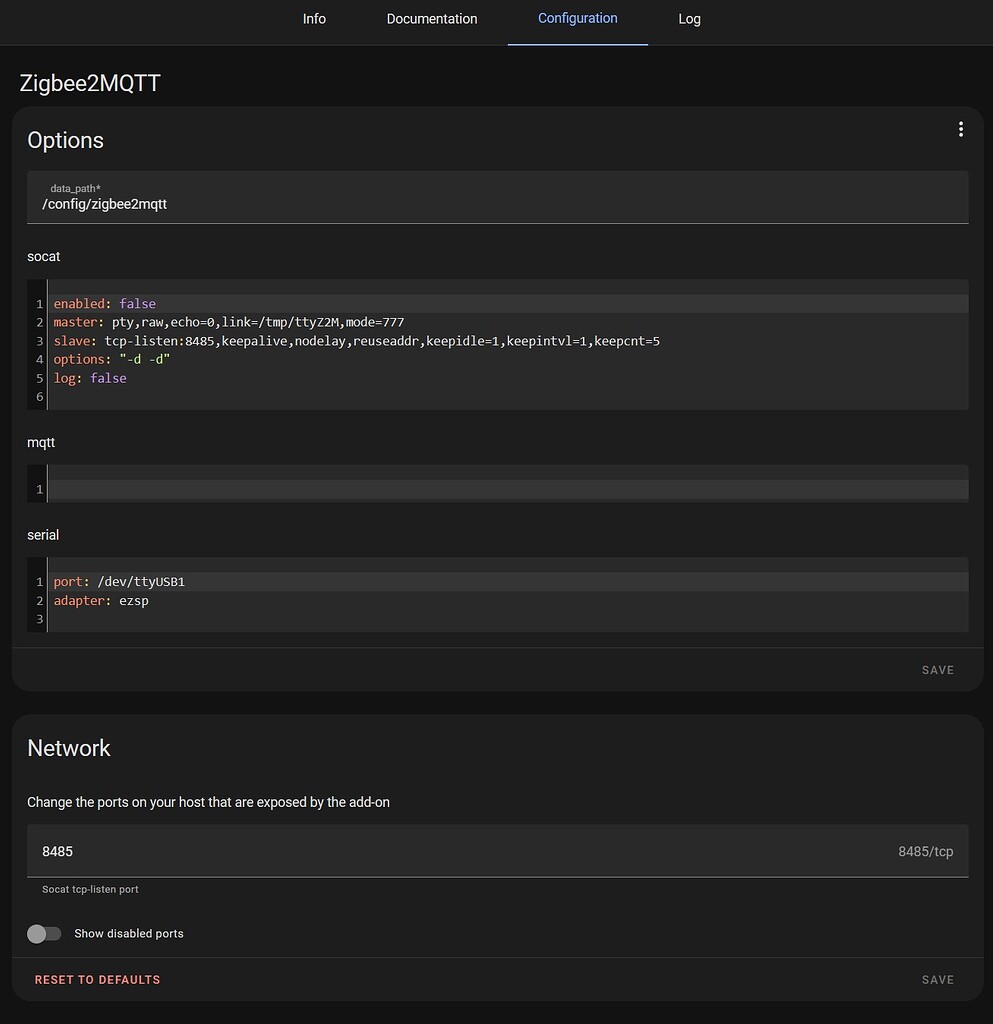Select the enabled: false line in socat

(x=103, y=303)
